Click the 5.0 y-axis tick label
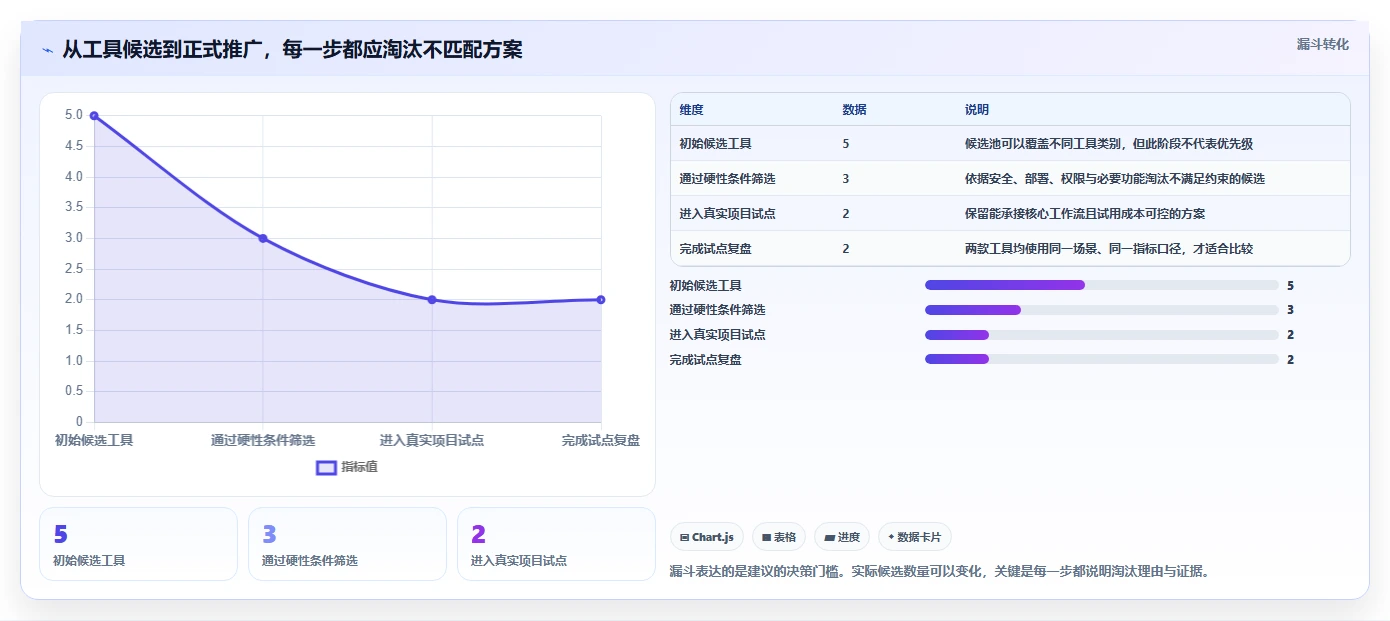1390x621 pixels. (x=75, y=115)
